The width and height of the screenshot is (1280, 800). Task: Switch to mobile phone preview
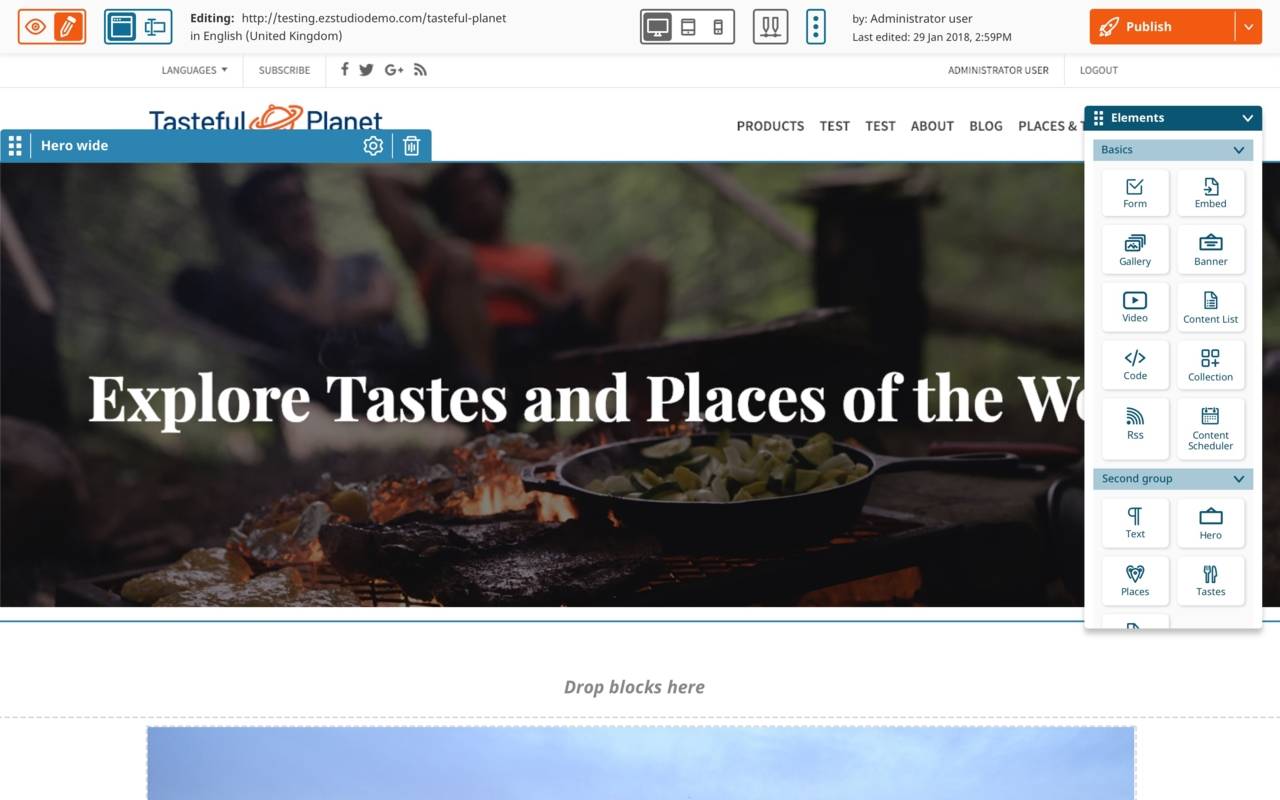pyautogui.click(x=717, y=27)
